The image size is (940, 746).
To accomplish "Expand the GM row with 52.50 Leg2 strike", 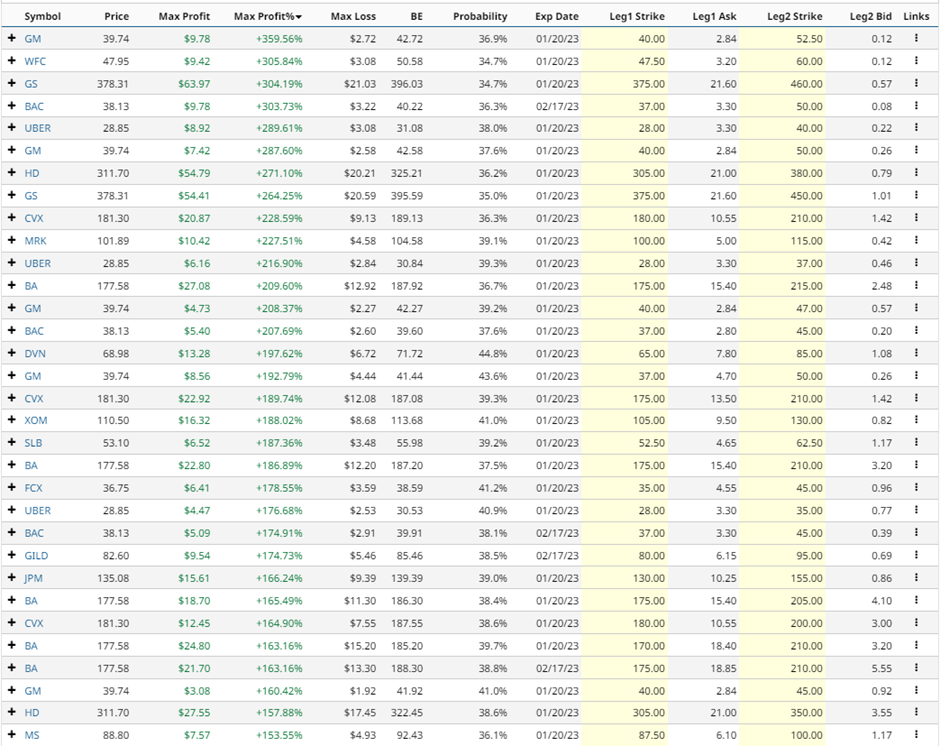I will click(x=11, y=38).
